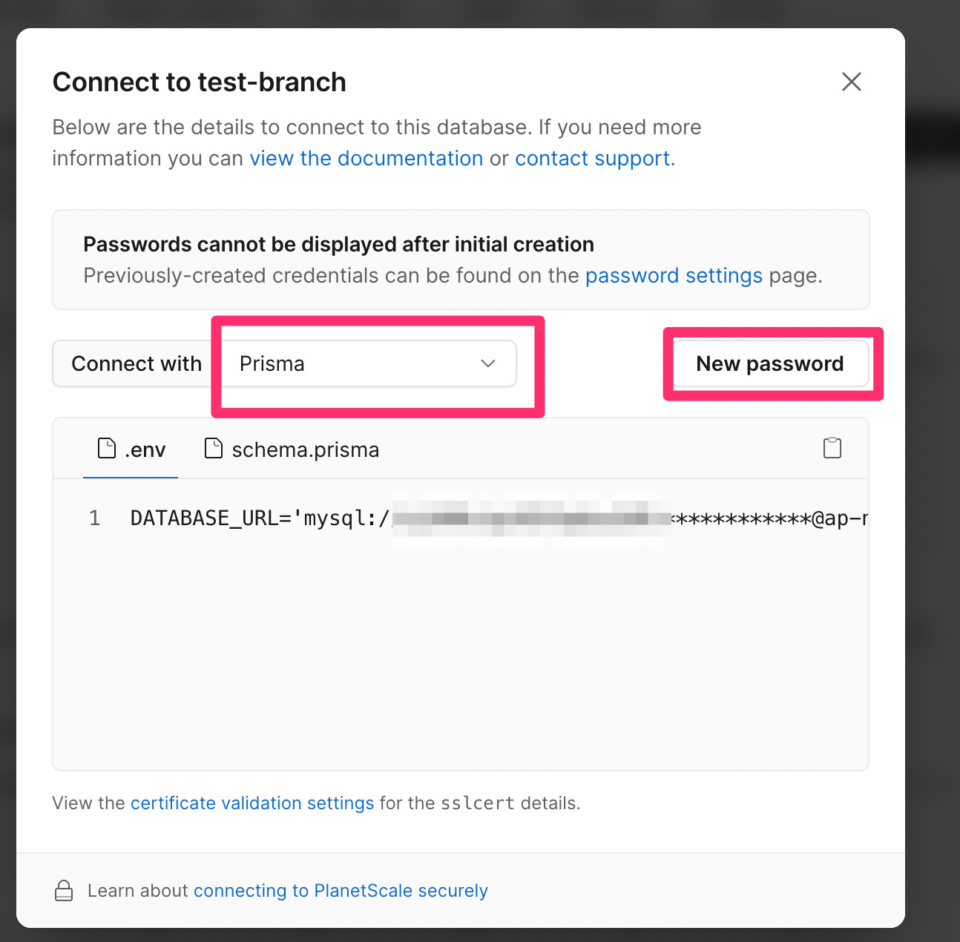The height and width of the screenshot is (942, 960).
Task: Open certificate validation settings link
Action: pos(252,803)
